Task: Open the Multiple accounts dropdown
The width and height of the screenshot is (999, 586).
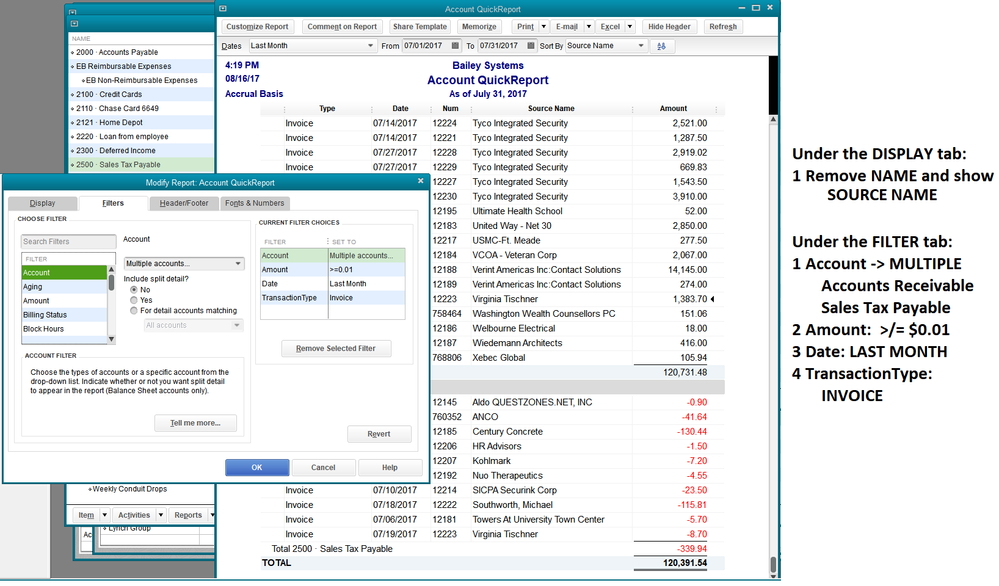Action: coord(183,264)
